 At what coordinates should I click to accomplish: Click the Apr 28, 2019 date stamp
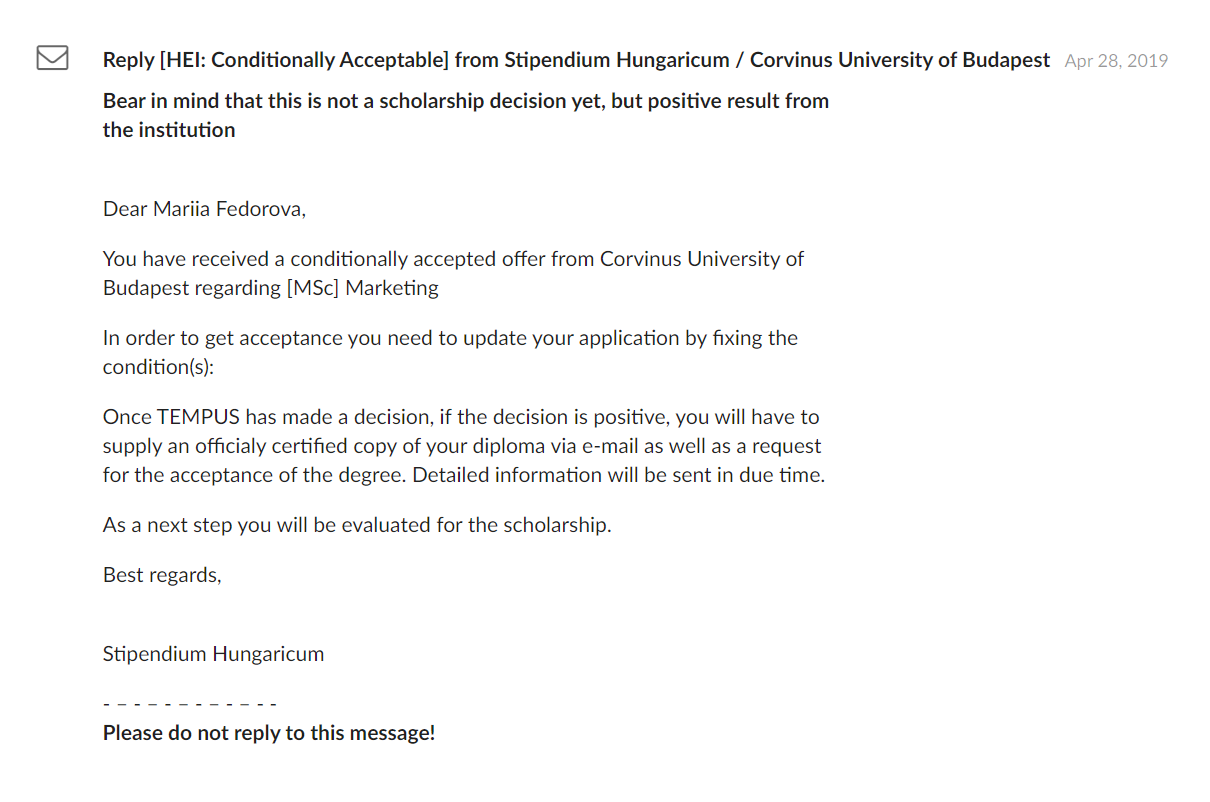(1116, 61)
